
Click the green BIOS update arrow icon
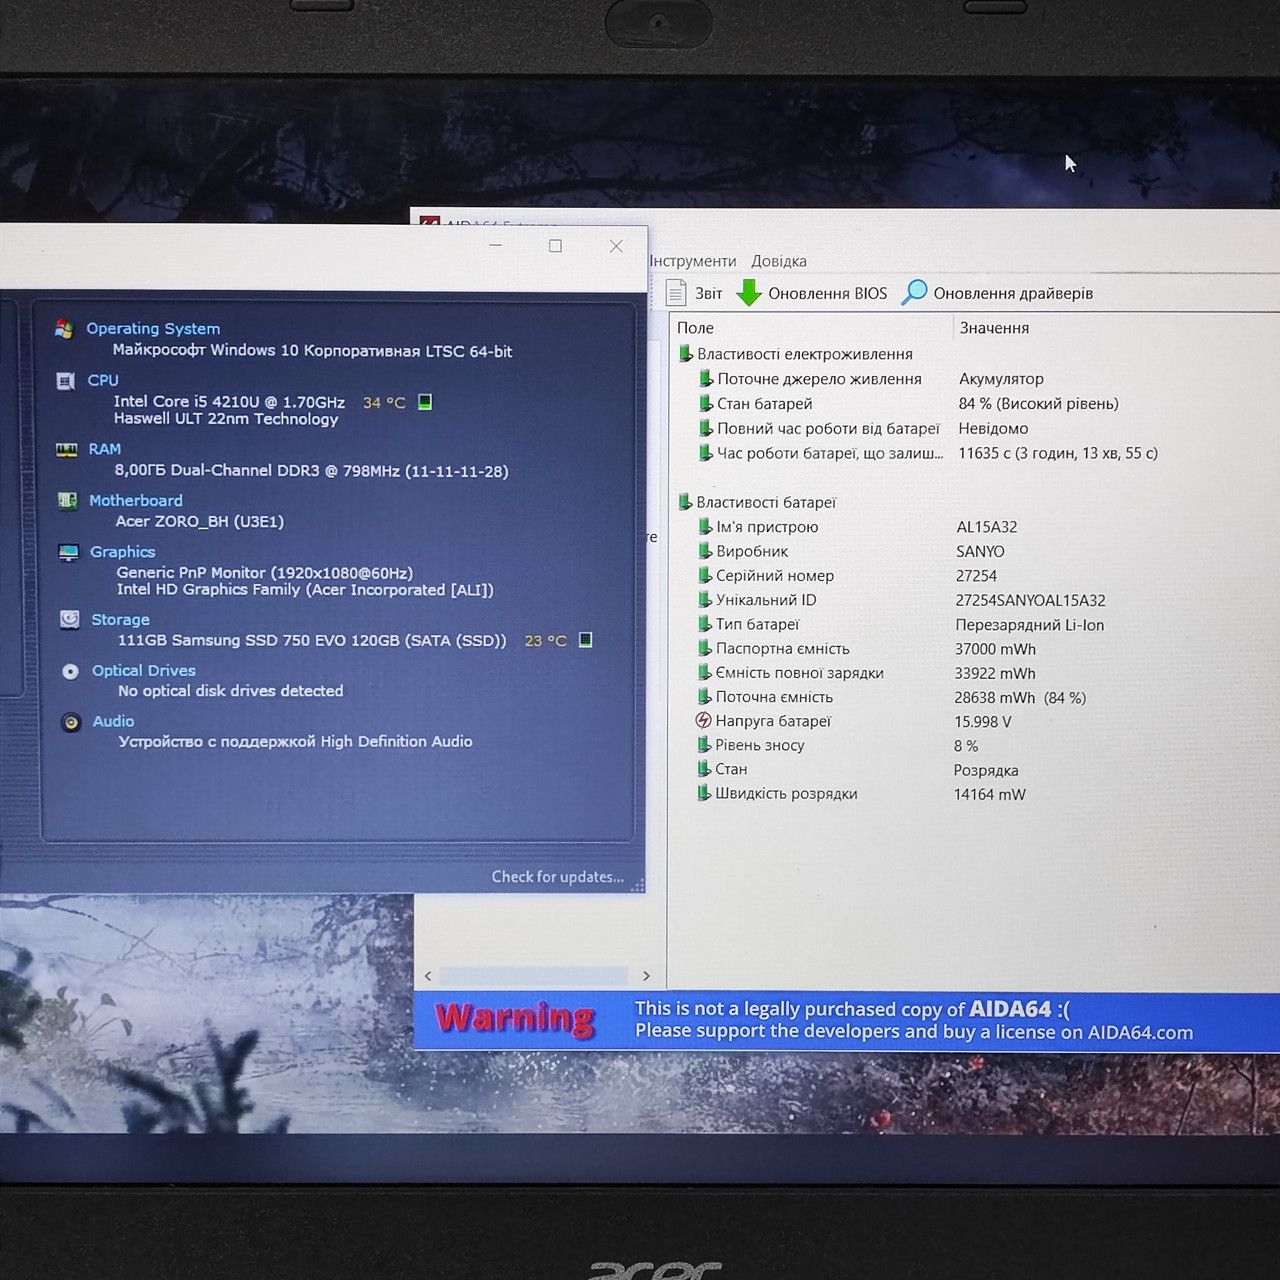point(749,293)
